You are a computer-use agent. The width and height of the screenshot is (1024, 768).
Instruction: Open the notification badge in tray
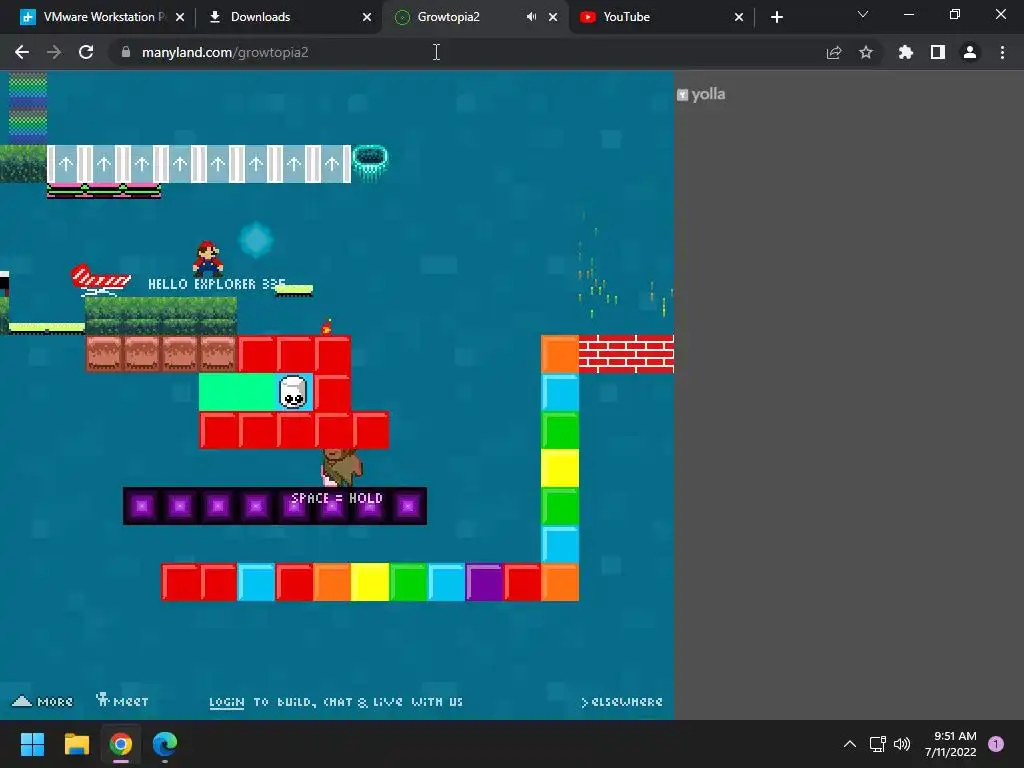(x=996, y=744)
